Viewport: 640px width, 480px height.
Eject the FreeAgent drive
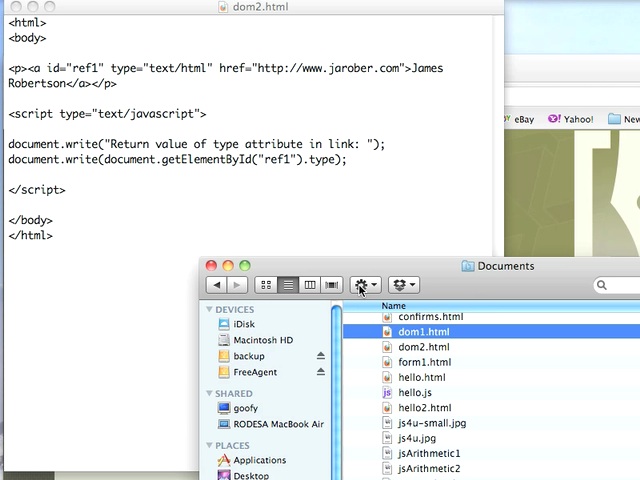[321, 371]
